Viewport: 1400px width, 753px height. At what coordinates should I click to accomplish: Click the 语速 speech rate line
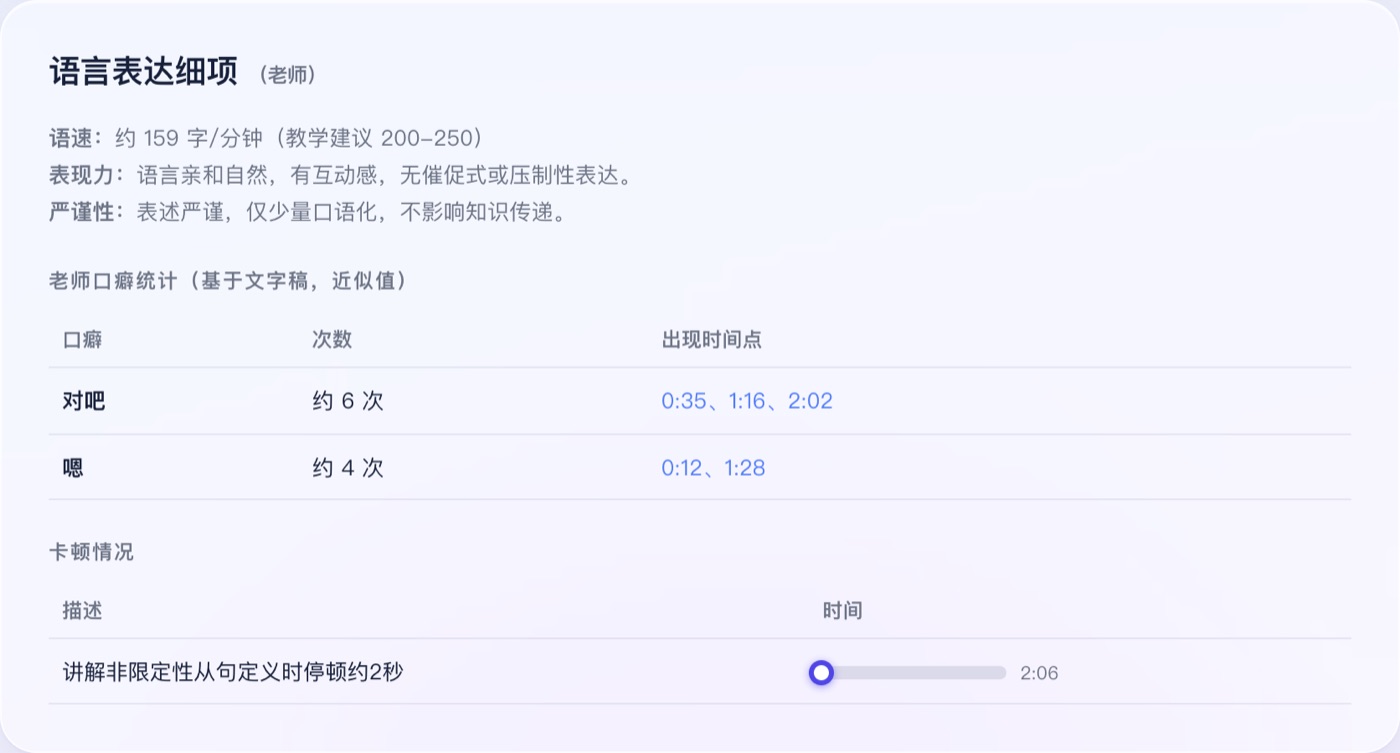(x=266, y=138)
